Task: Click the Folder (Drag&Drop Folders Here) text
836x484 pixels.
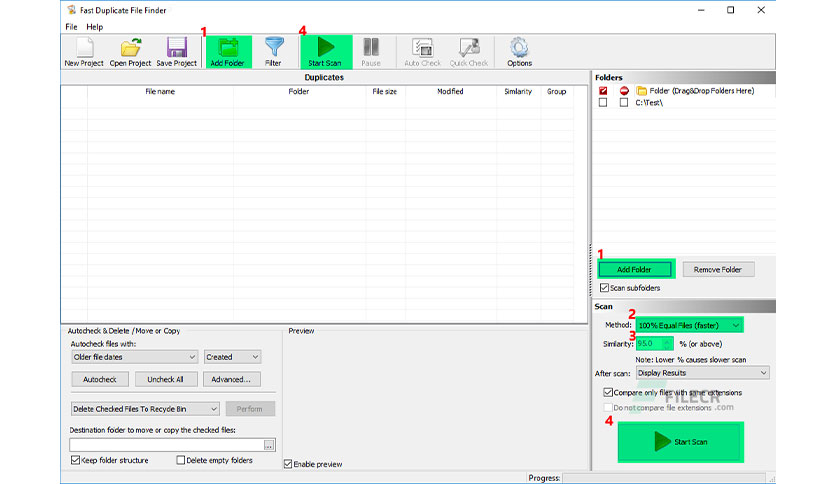Action: [x=702, y=91]
